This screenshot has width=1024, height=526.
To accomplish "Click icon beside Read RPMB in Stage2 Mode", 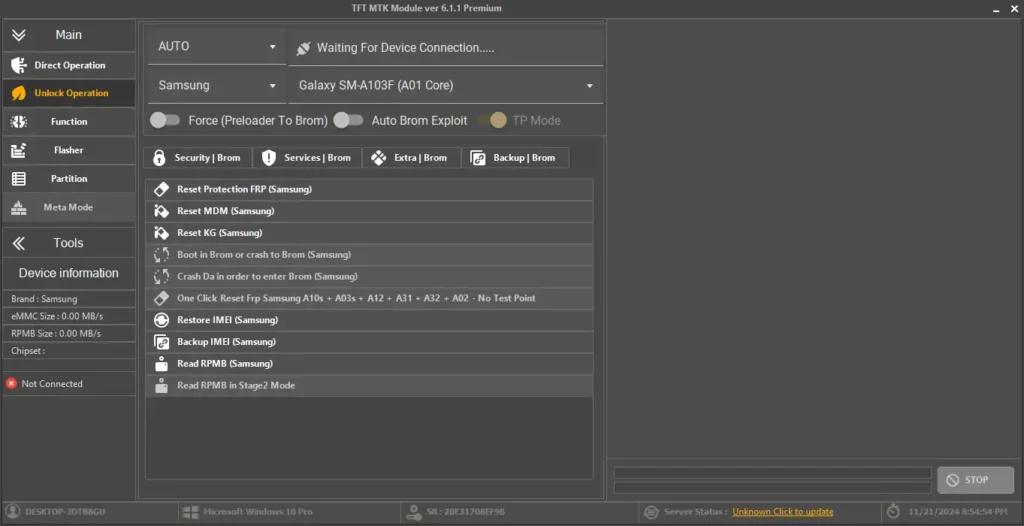I will 161,386.
